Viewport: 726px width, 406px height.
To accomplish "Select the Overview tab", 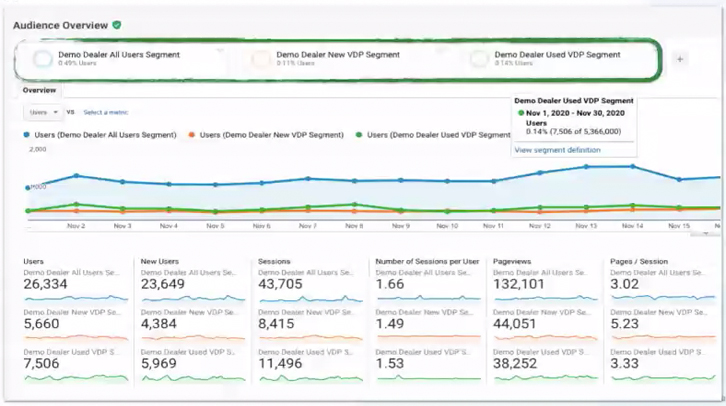I will [39, 90].
